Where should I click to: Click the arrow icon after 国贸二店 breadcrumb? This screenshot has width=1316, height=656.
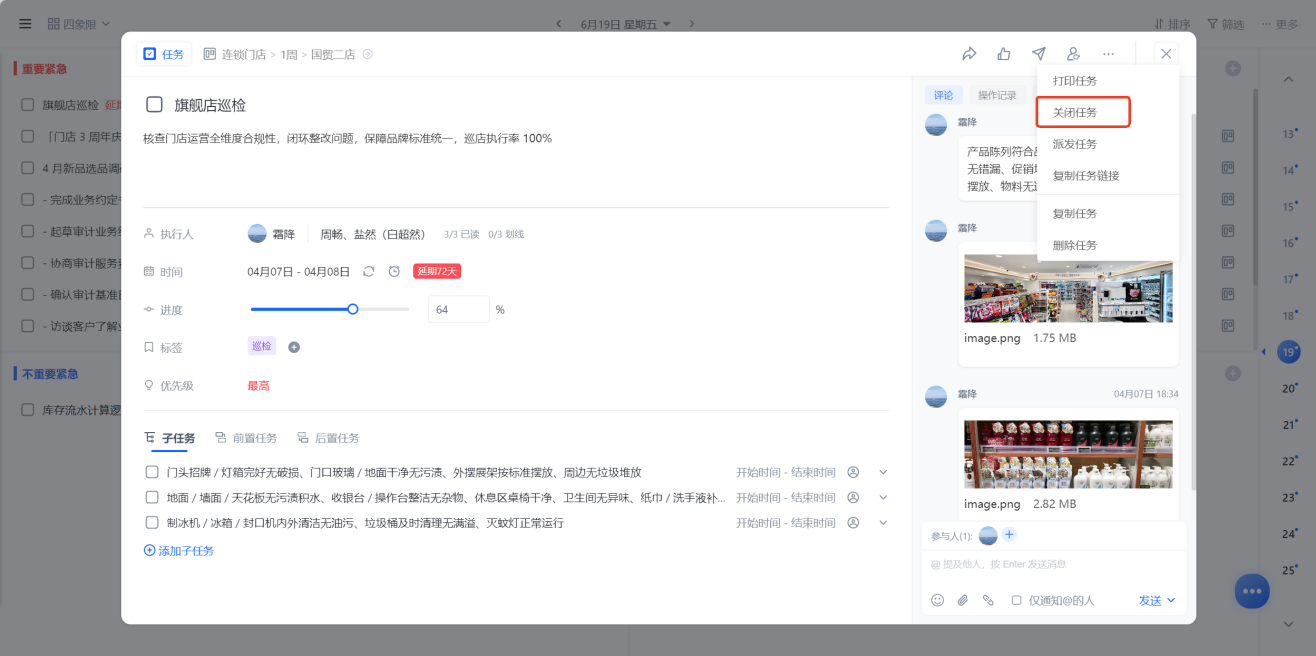pyautogui.click(x=367, y=54)
